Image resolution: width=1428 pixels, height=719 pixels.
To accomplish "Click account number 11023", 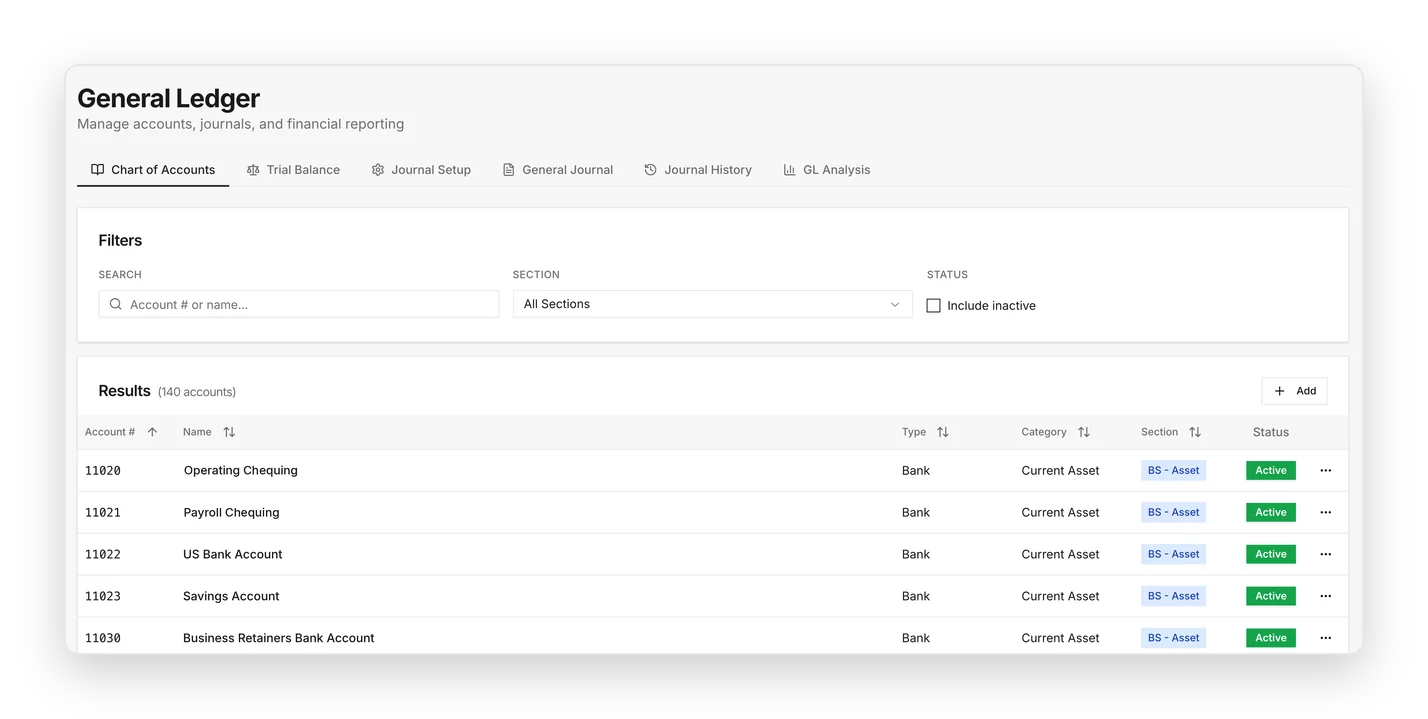I will click(103, 596).
